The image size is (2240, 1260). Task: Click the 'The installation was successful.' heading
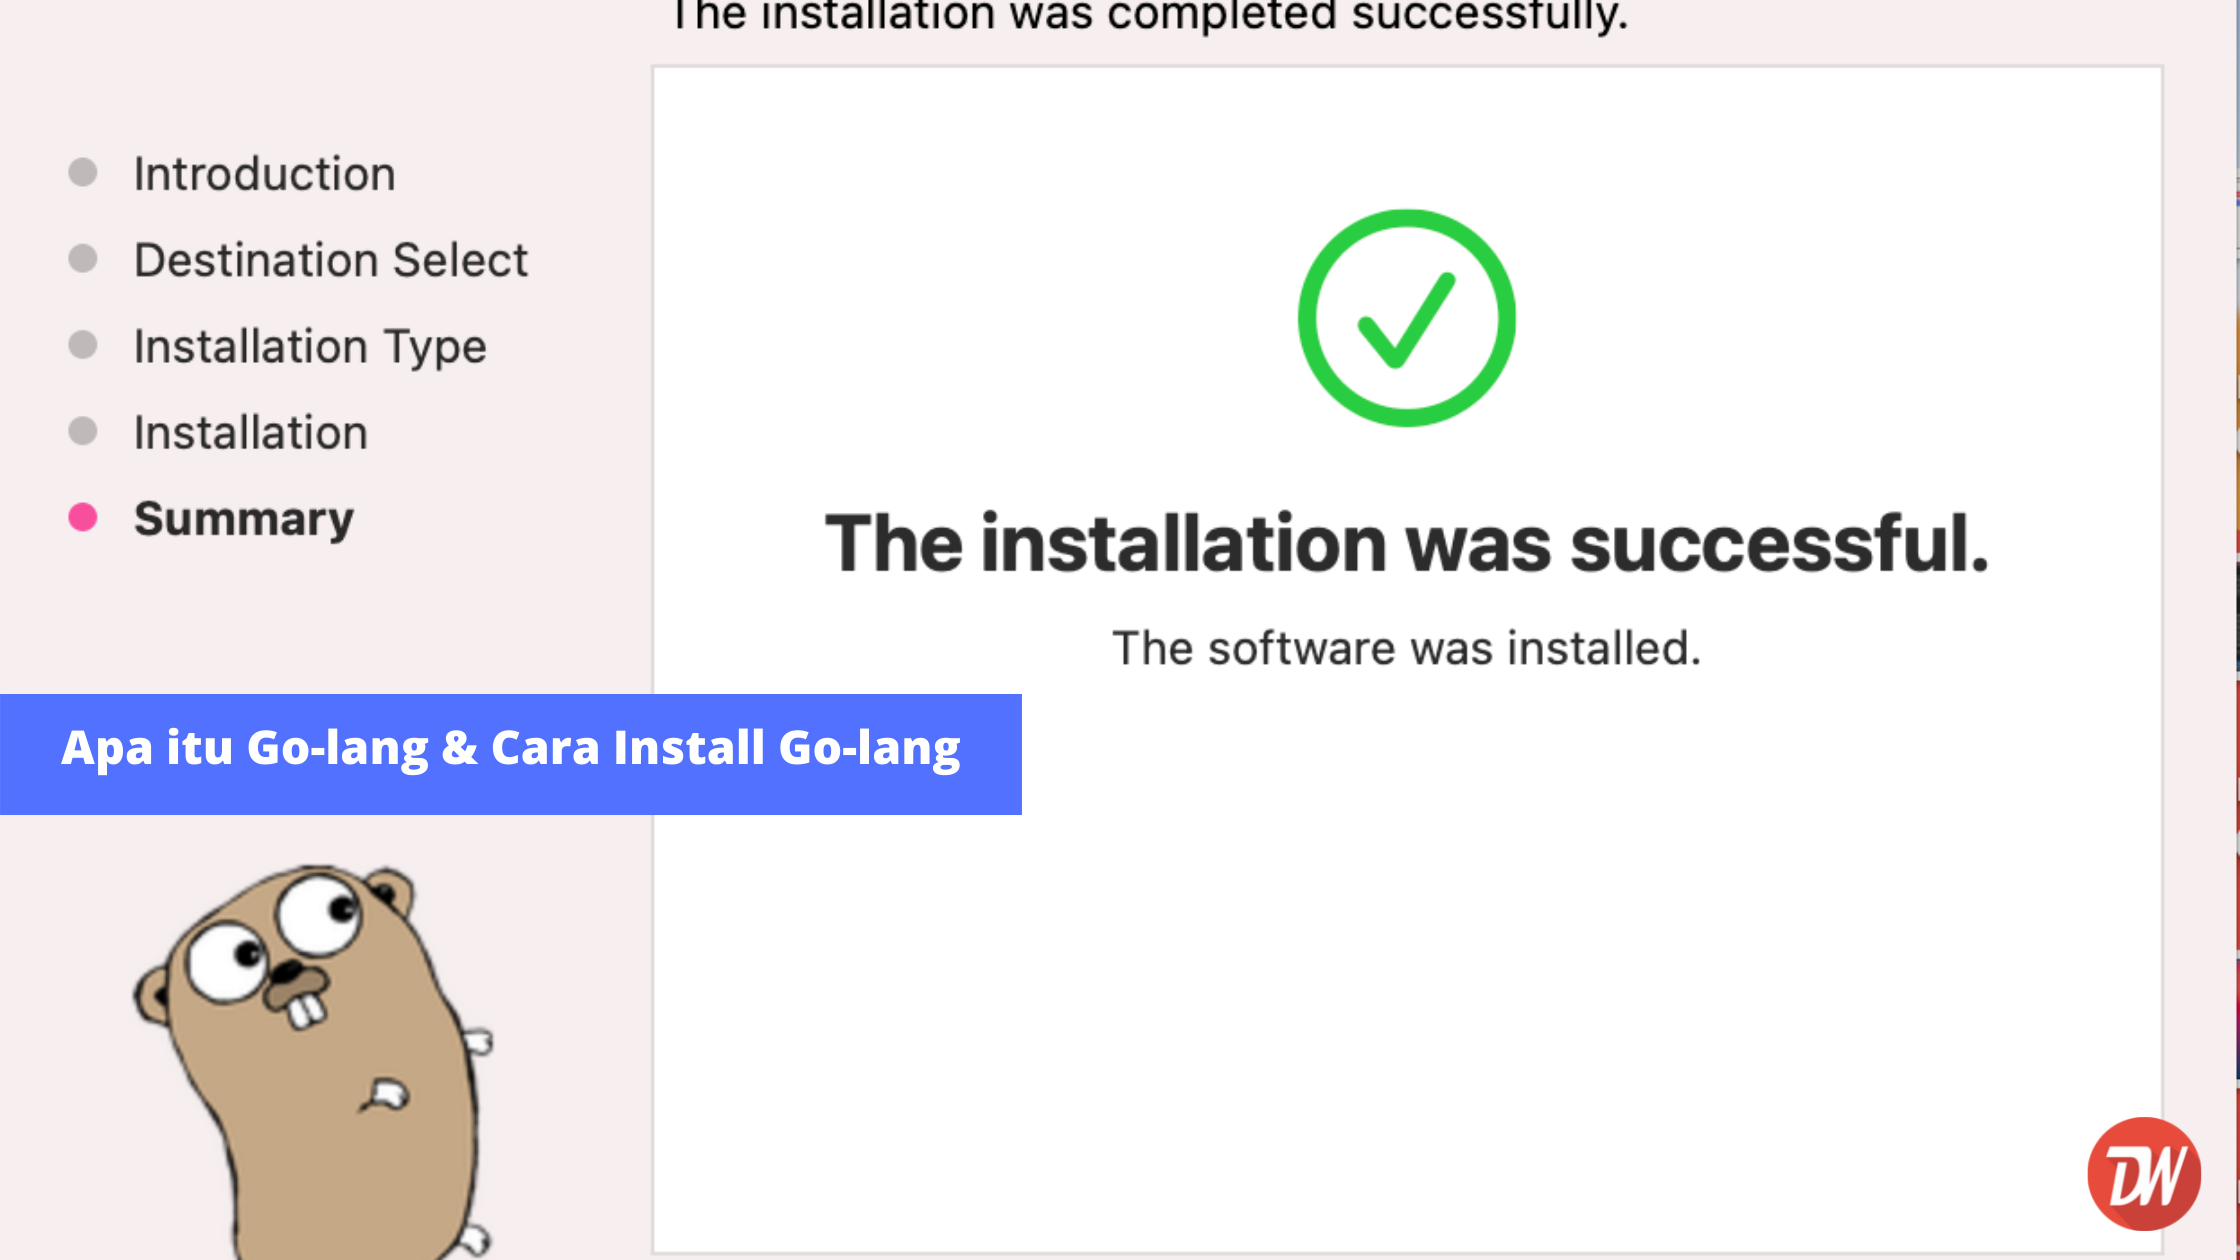click(1406, 544)
